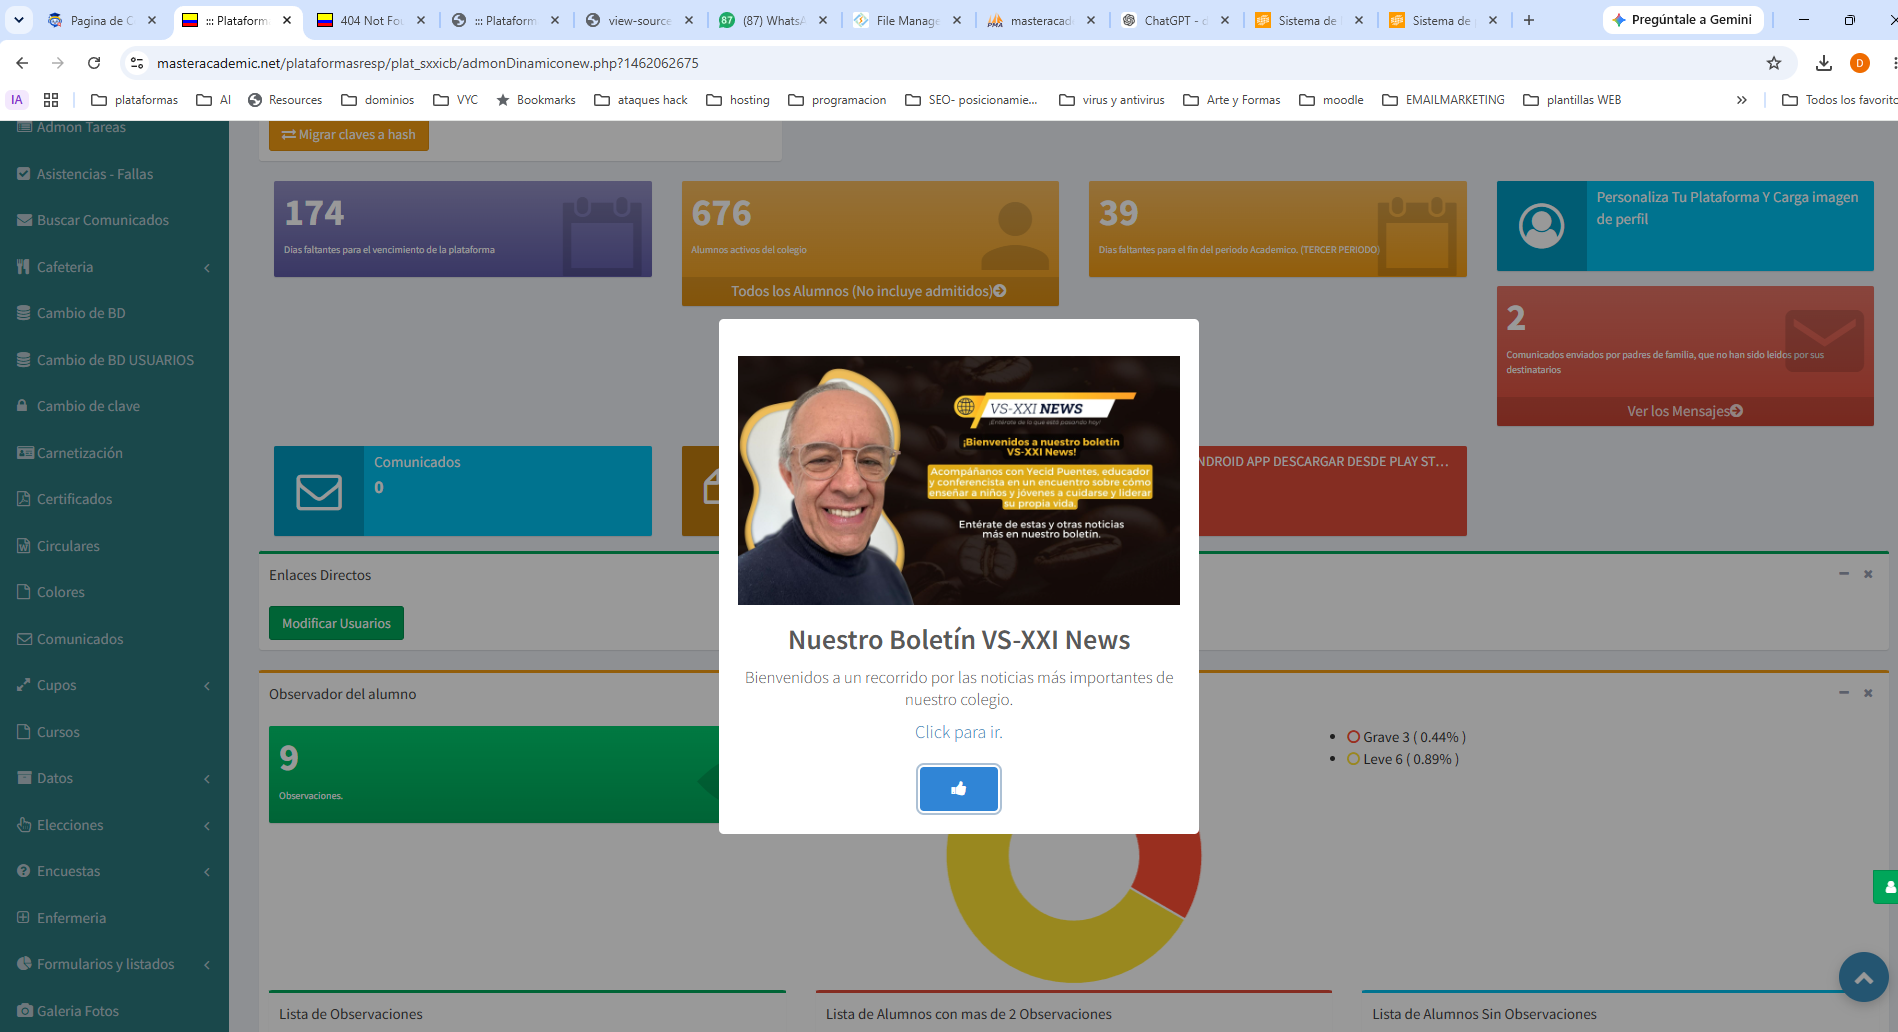Viewport: 1898px width, 1032px height.
Task: Collapse the Observador del alumno panel
Action: coord(1843,693)
